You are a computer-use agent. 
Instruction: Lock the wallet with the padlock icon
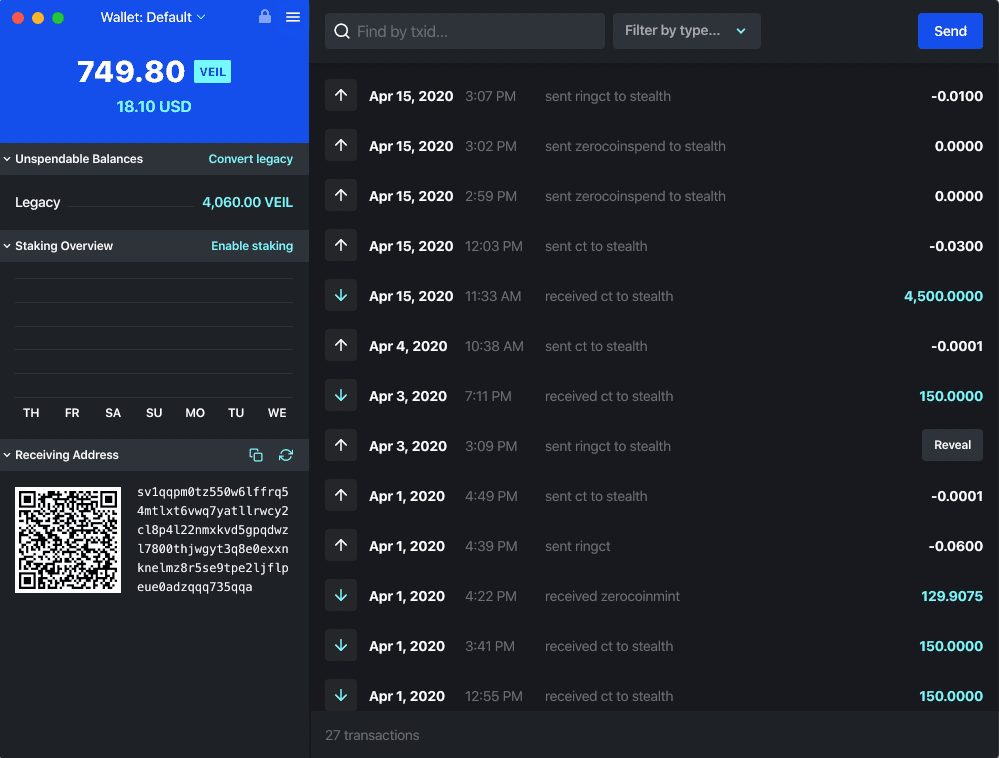(x=264, y=17)
